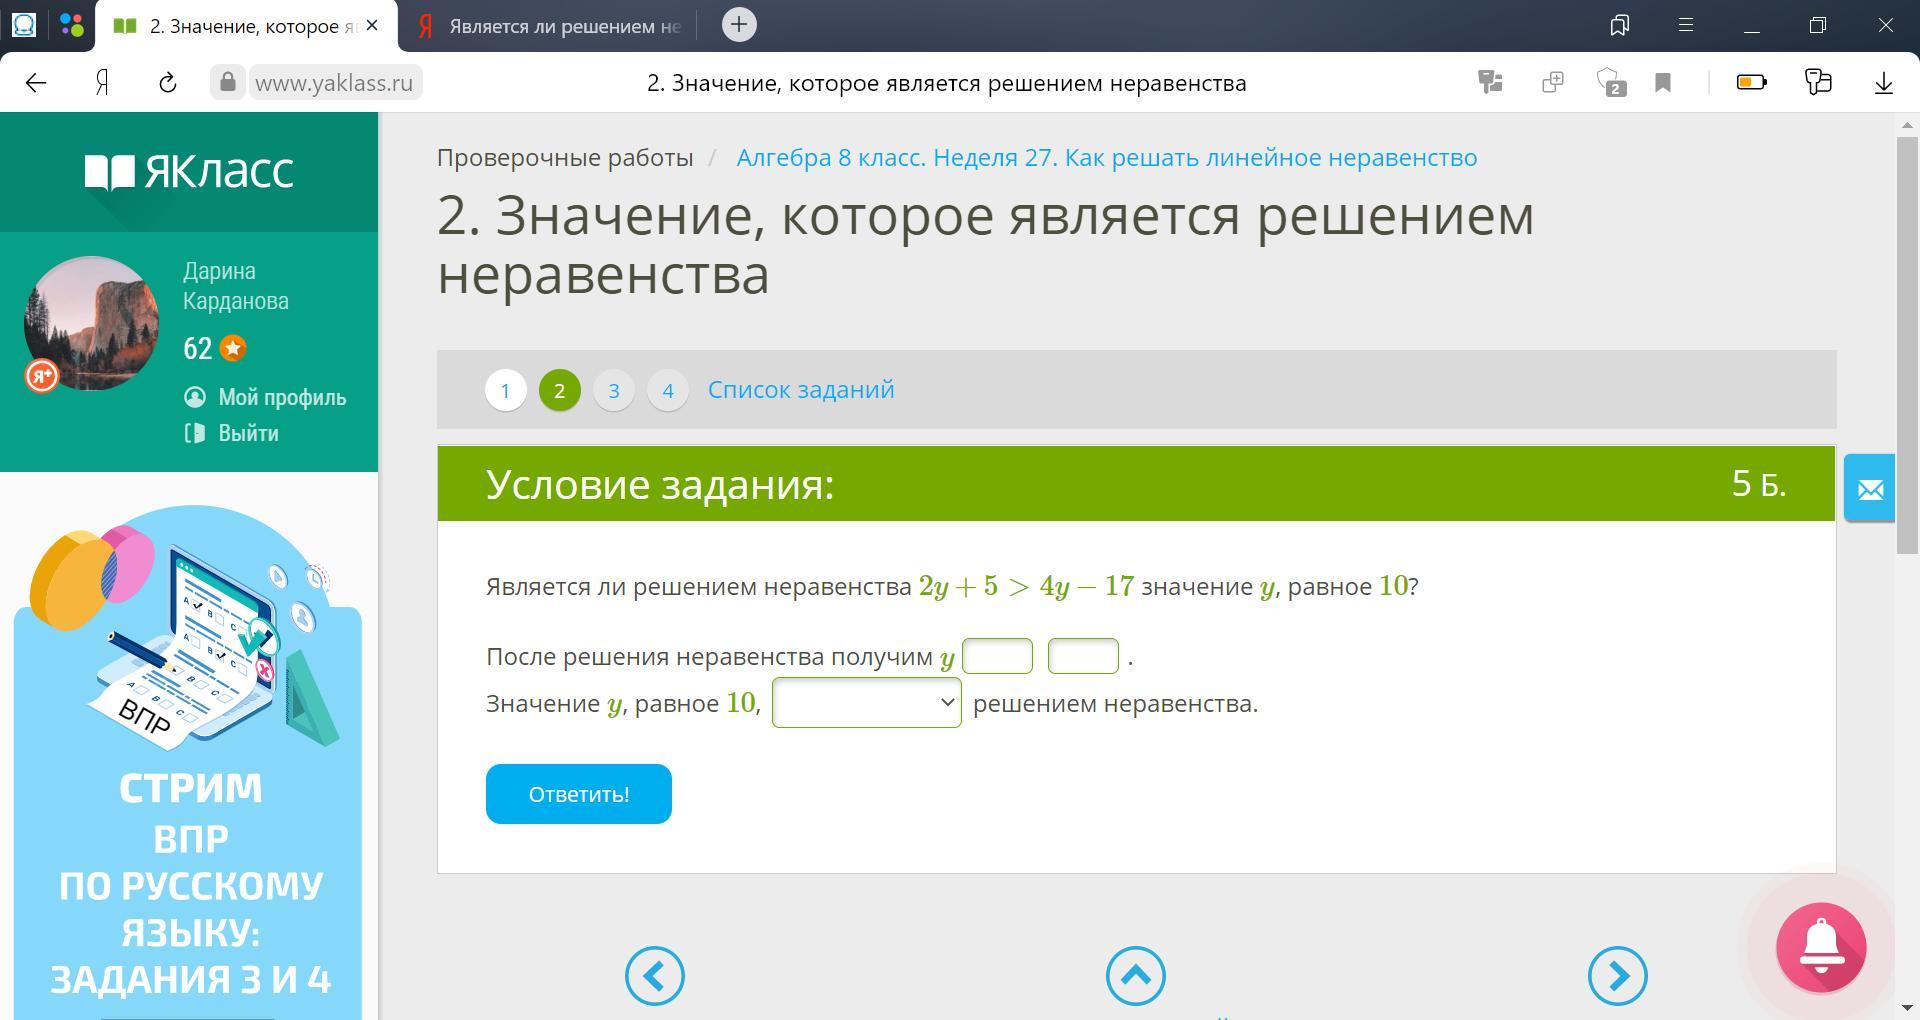Open 'Алгебра 8 класс. Неделя 27' breadcrumb link
The width and height of the screenshot is (1920, 1020).
[1107, 158]
